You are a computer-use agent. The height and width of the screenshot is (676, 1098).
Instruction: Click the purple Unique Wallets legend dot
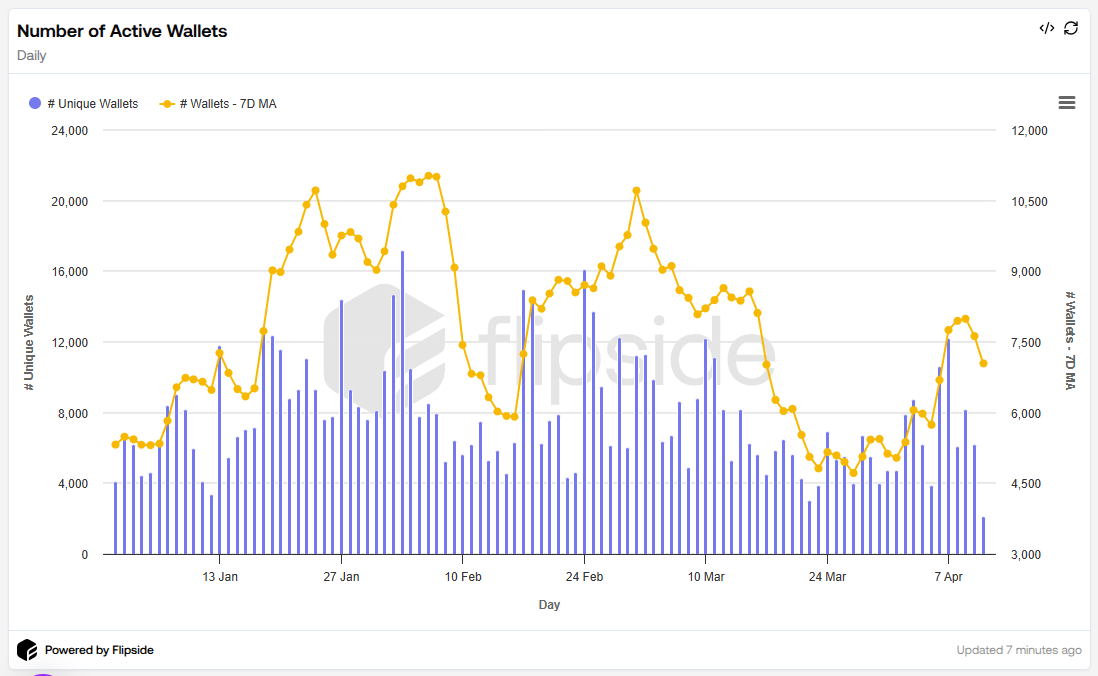click(x=35, y=104)
